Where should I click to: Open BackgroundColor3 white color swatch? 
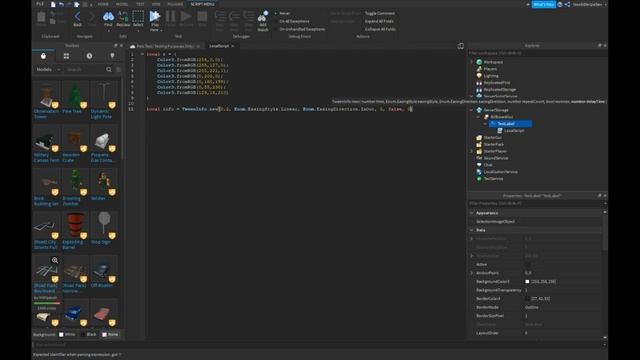(527, 282)
